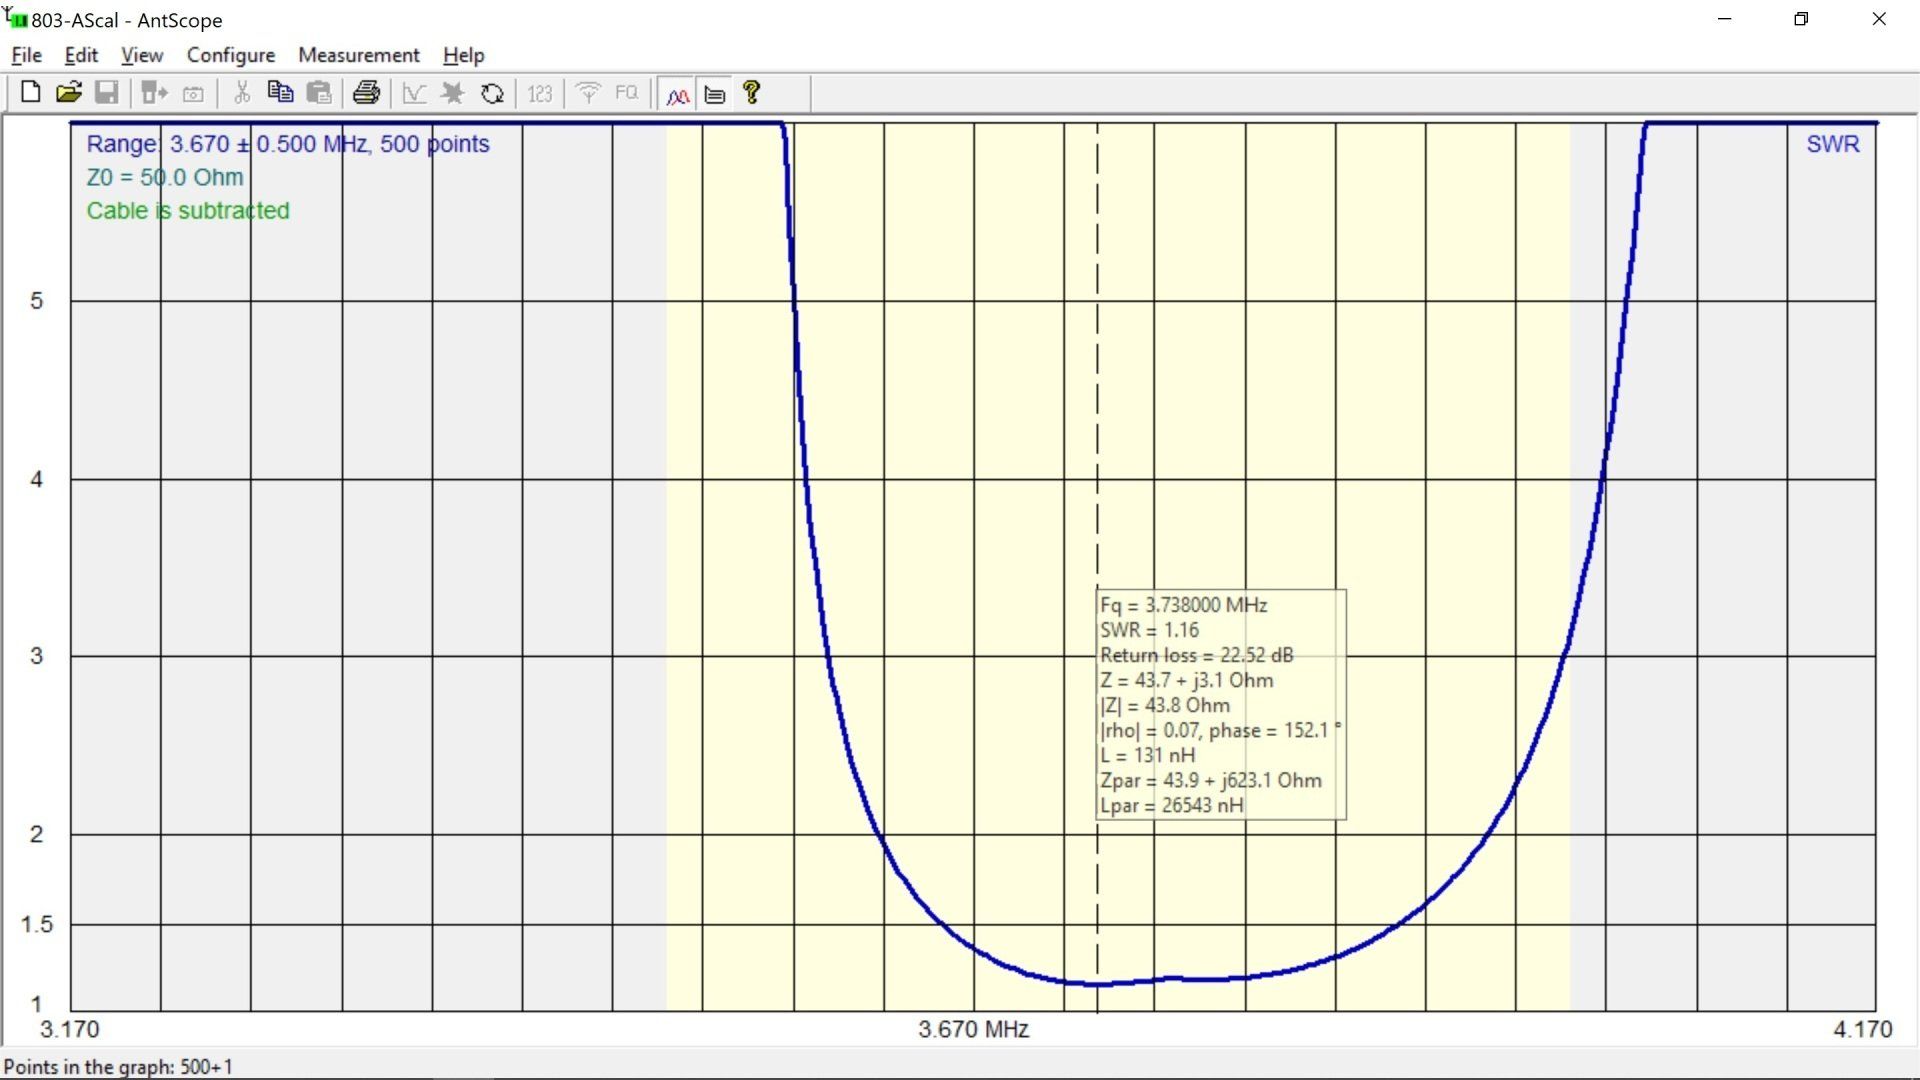
Task: Click the yellow question mark help icon
Action: 752,93
